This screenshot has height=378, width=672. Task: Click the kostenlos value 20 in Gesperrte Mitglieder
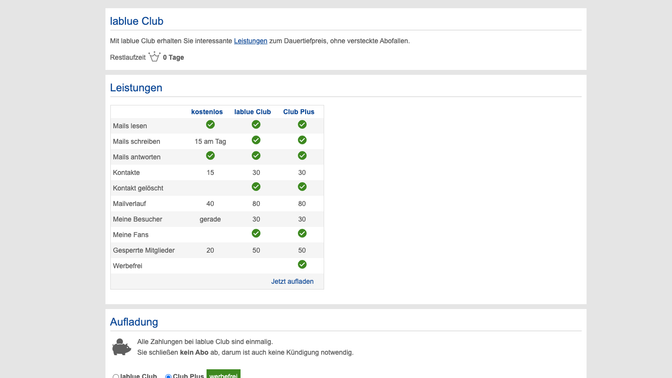coord(210,250)
